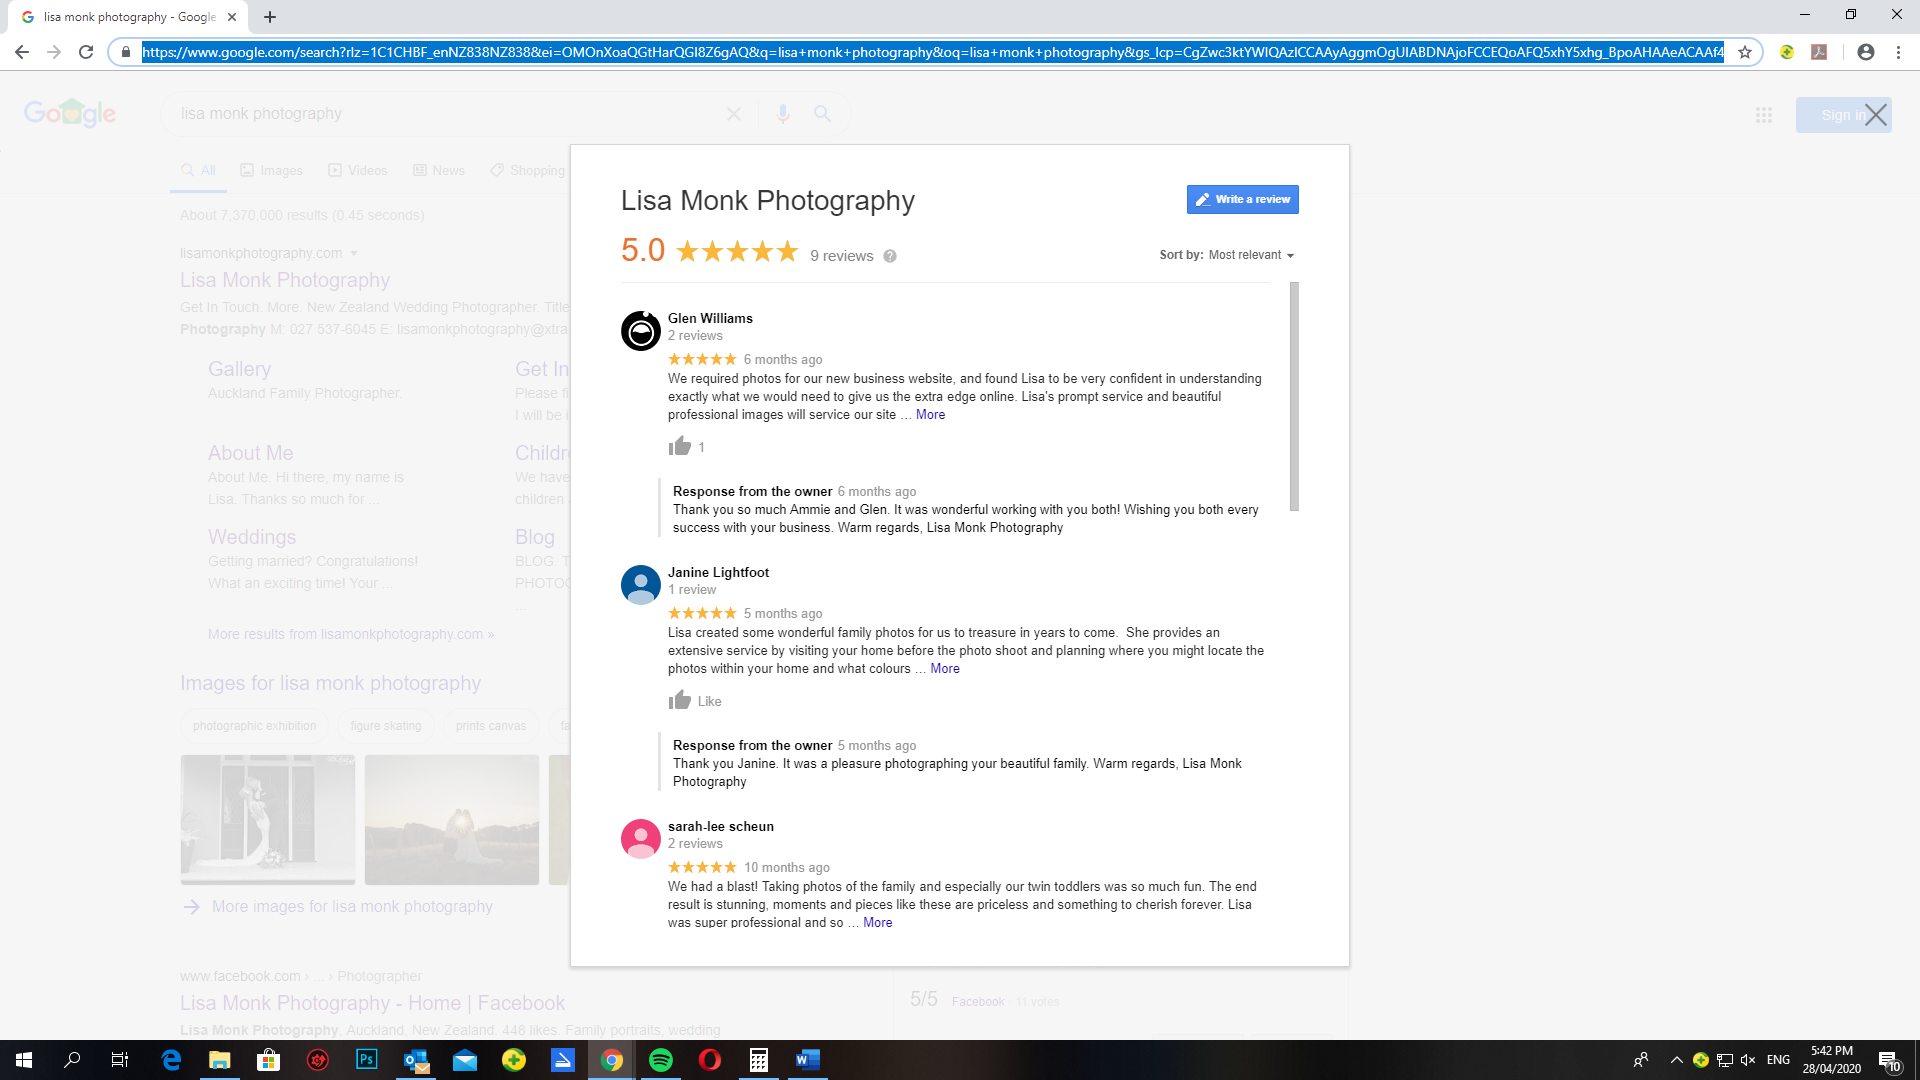1920x1080 pixels.
Task: Reload the current page
Action: click(86, 52)
